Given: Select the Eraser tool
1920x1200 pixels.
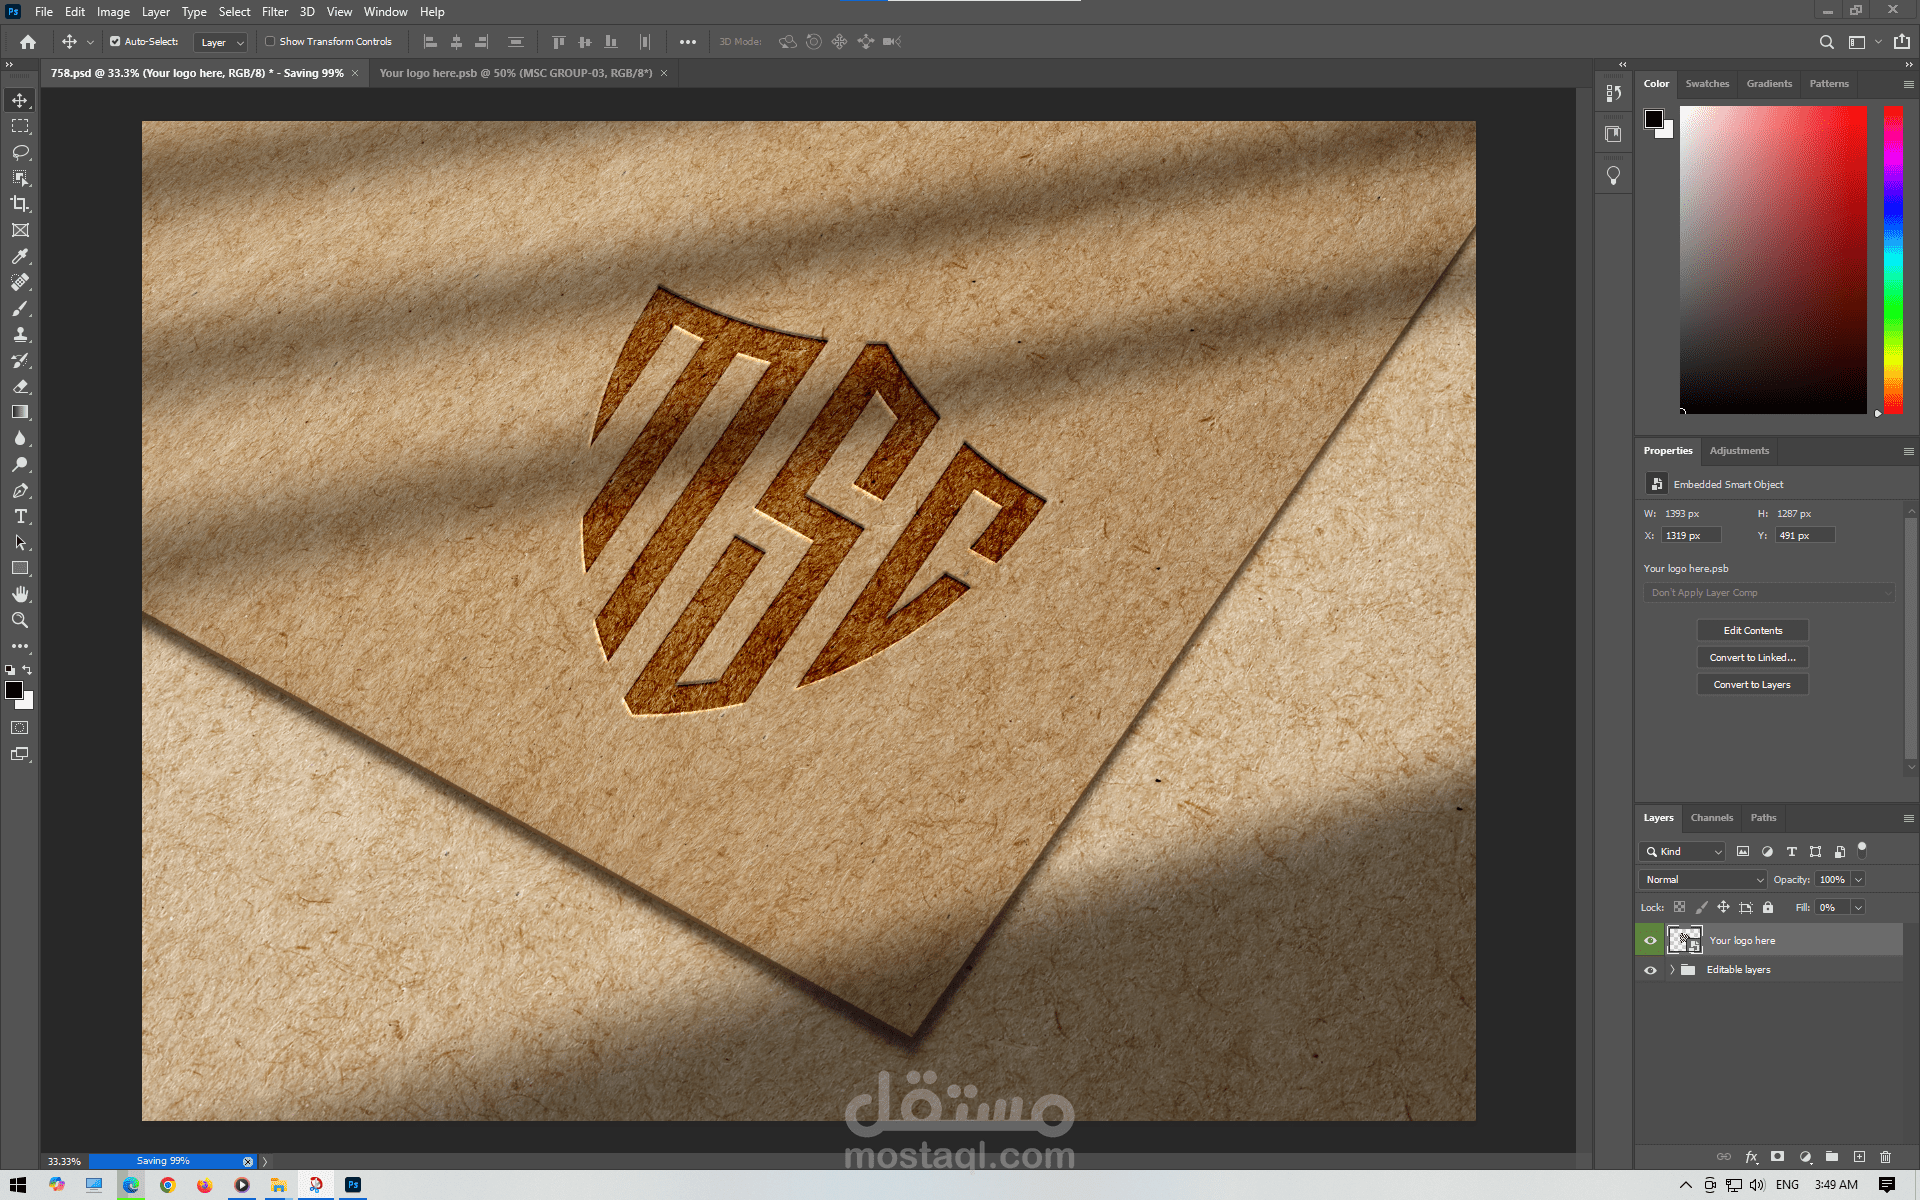Looking at the screenshot, I should (20, 386).
